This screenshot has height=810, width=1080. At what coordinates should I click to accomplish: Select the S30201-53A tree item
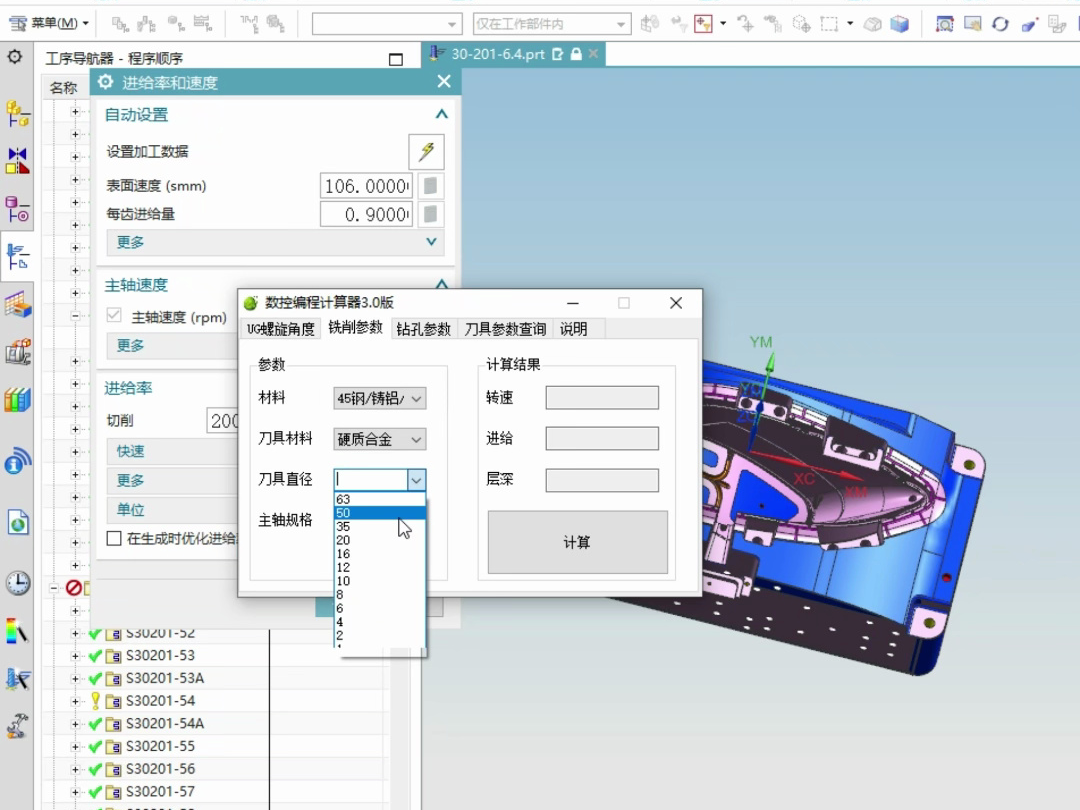pos(165,678)
